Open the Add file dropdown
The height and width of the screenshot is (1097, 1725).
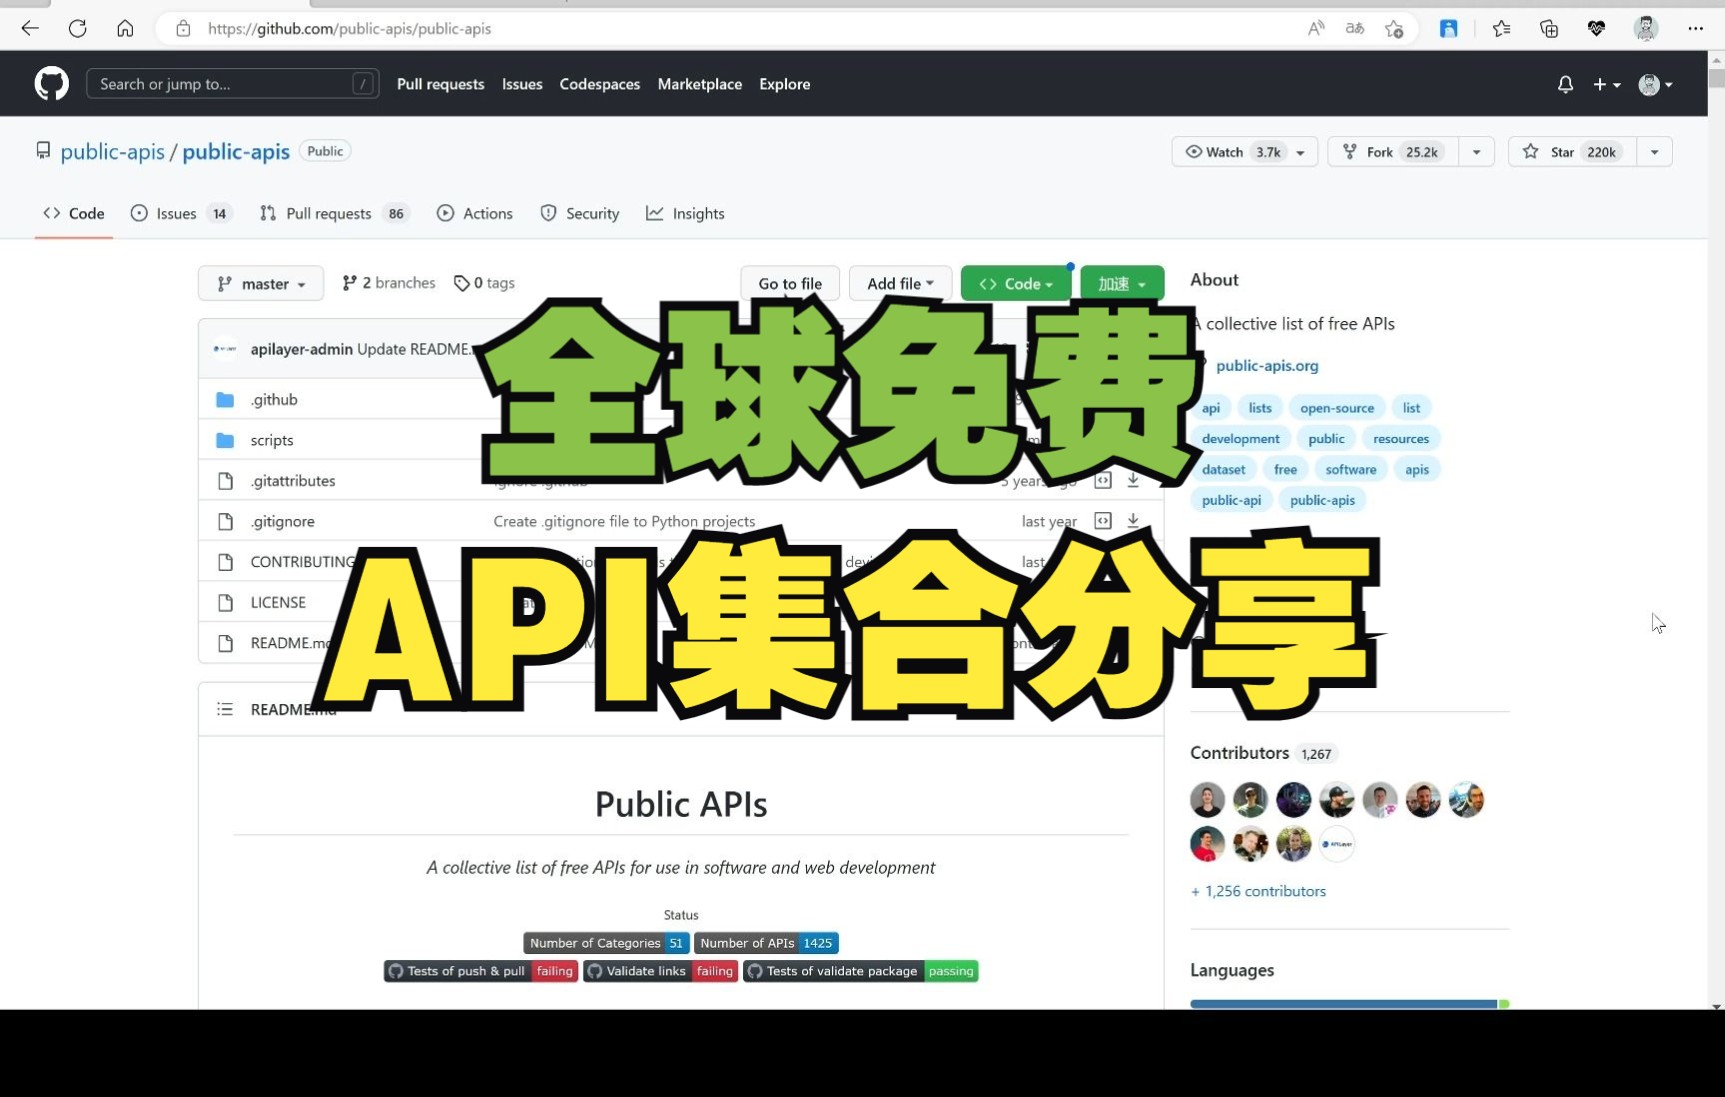(x=900, y=283)
